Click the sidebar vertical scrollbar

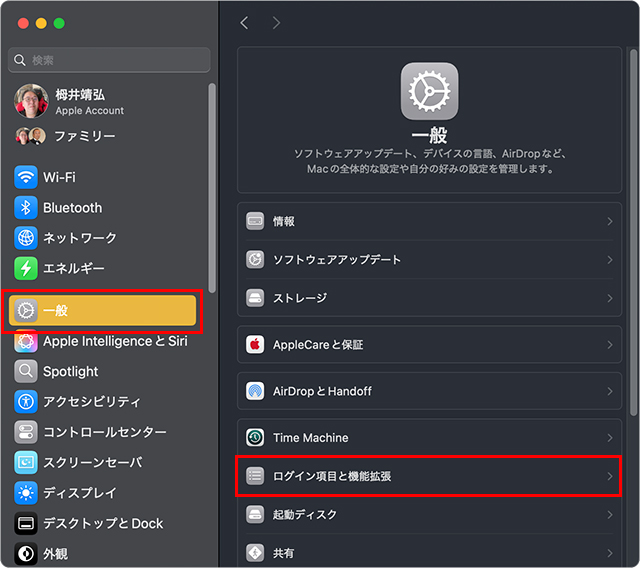211,188
